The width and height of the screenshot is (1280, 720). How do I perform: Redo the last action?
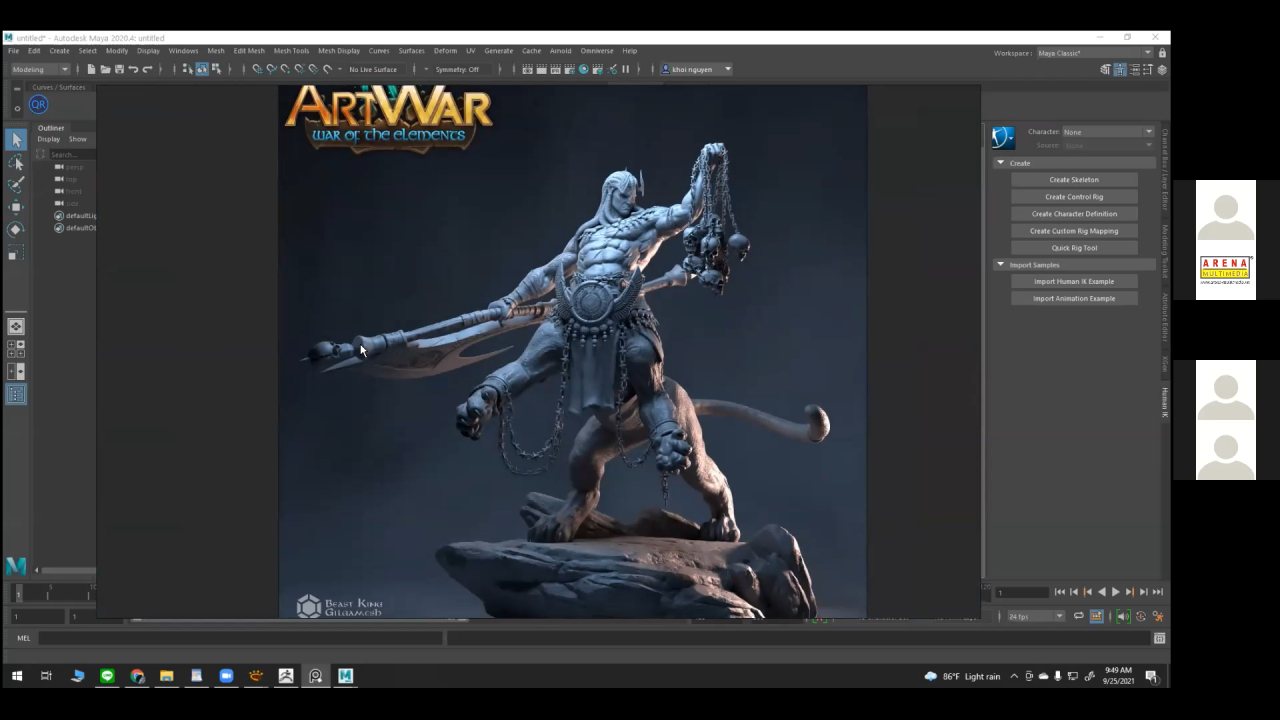(x=147, y=69)
